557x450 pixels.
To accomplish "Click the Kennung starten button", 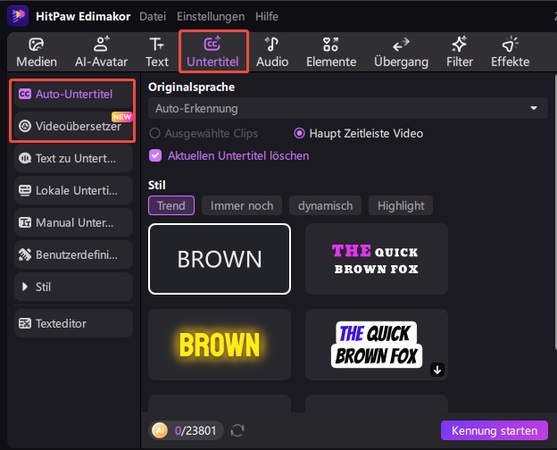I will pos(494,430).
